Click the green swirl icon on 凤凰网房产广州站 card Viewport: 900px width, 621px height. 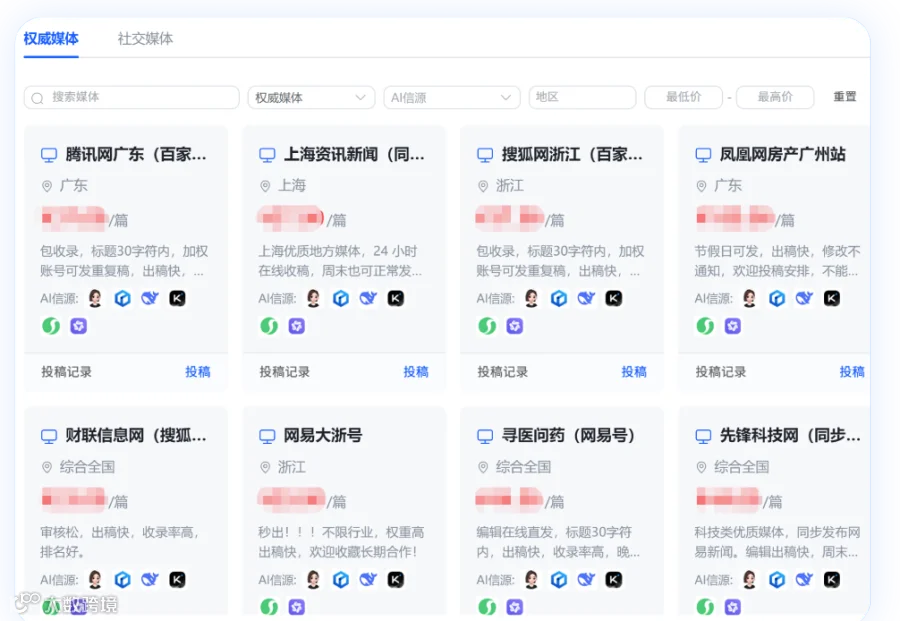click(705, 326)
